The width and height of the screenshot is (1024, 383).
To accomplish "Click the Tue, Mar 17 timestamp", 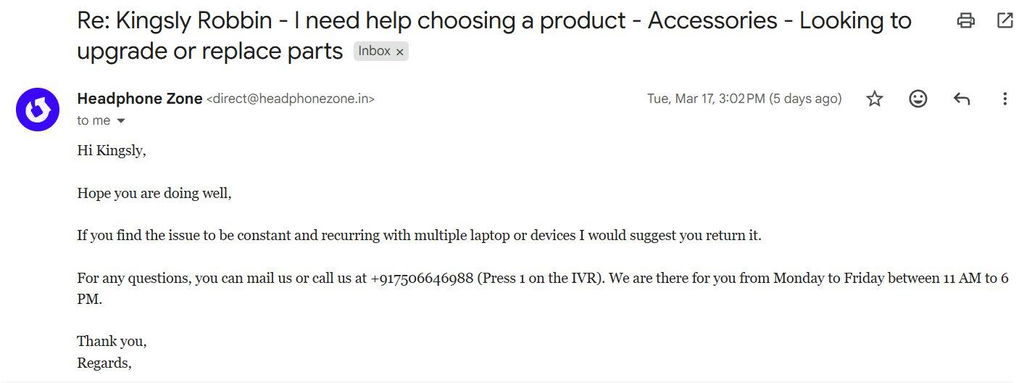I will point(744,99).
